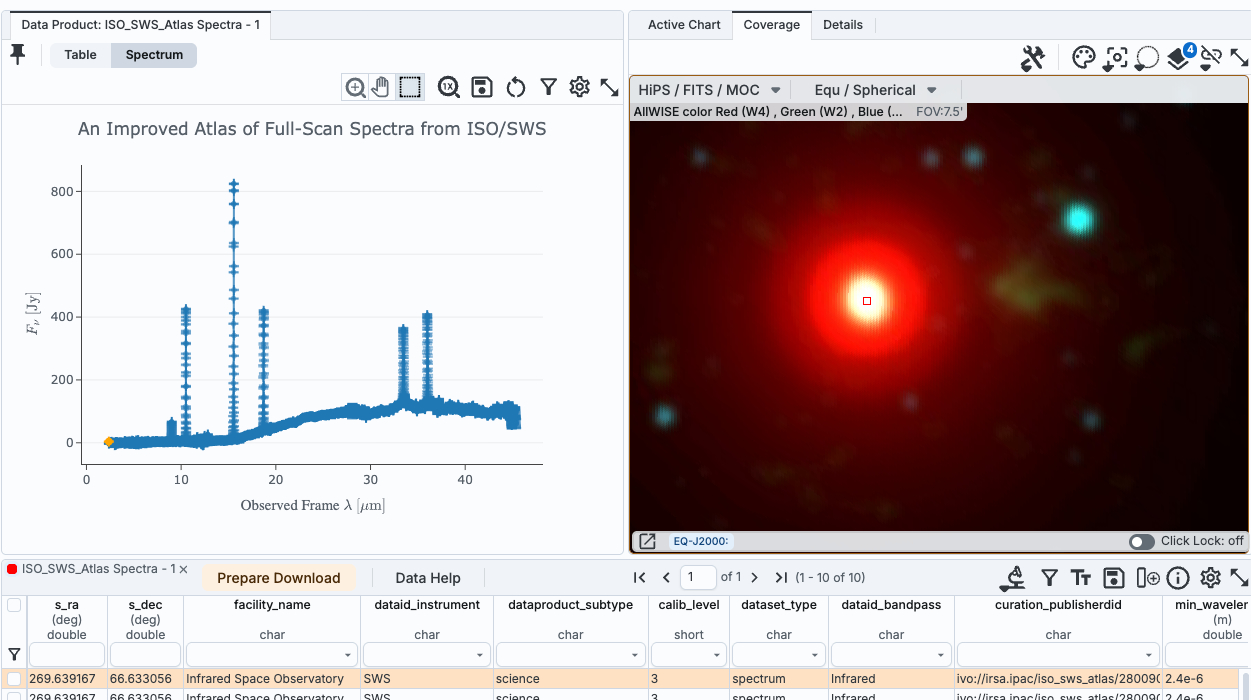This screenshot has width=1251, height=700.
Task: Expand the Equ / Spherical dropdown
Action: [x=875, y=90]
